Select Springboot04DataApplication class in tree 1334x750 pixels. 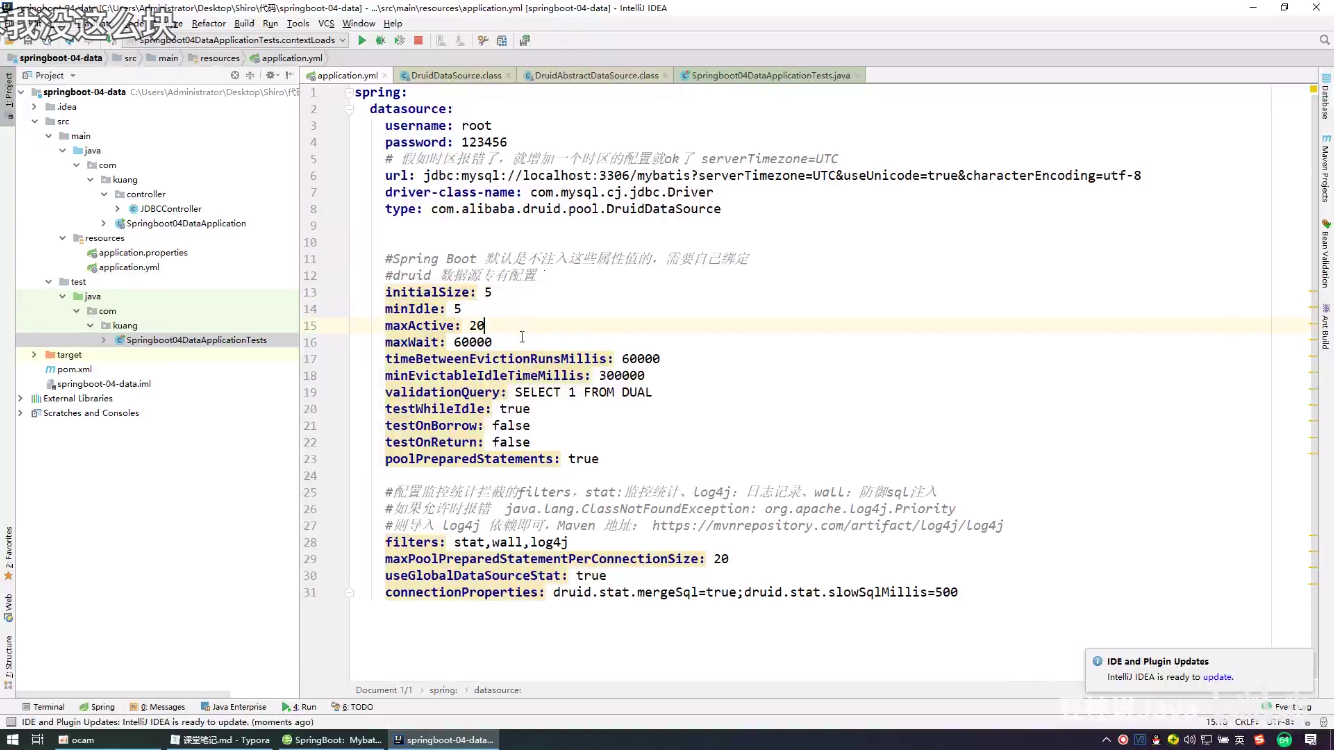(x=186, y=224)
